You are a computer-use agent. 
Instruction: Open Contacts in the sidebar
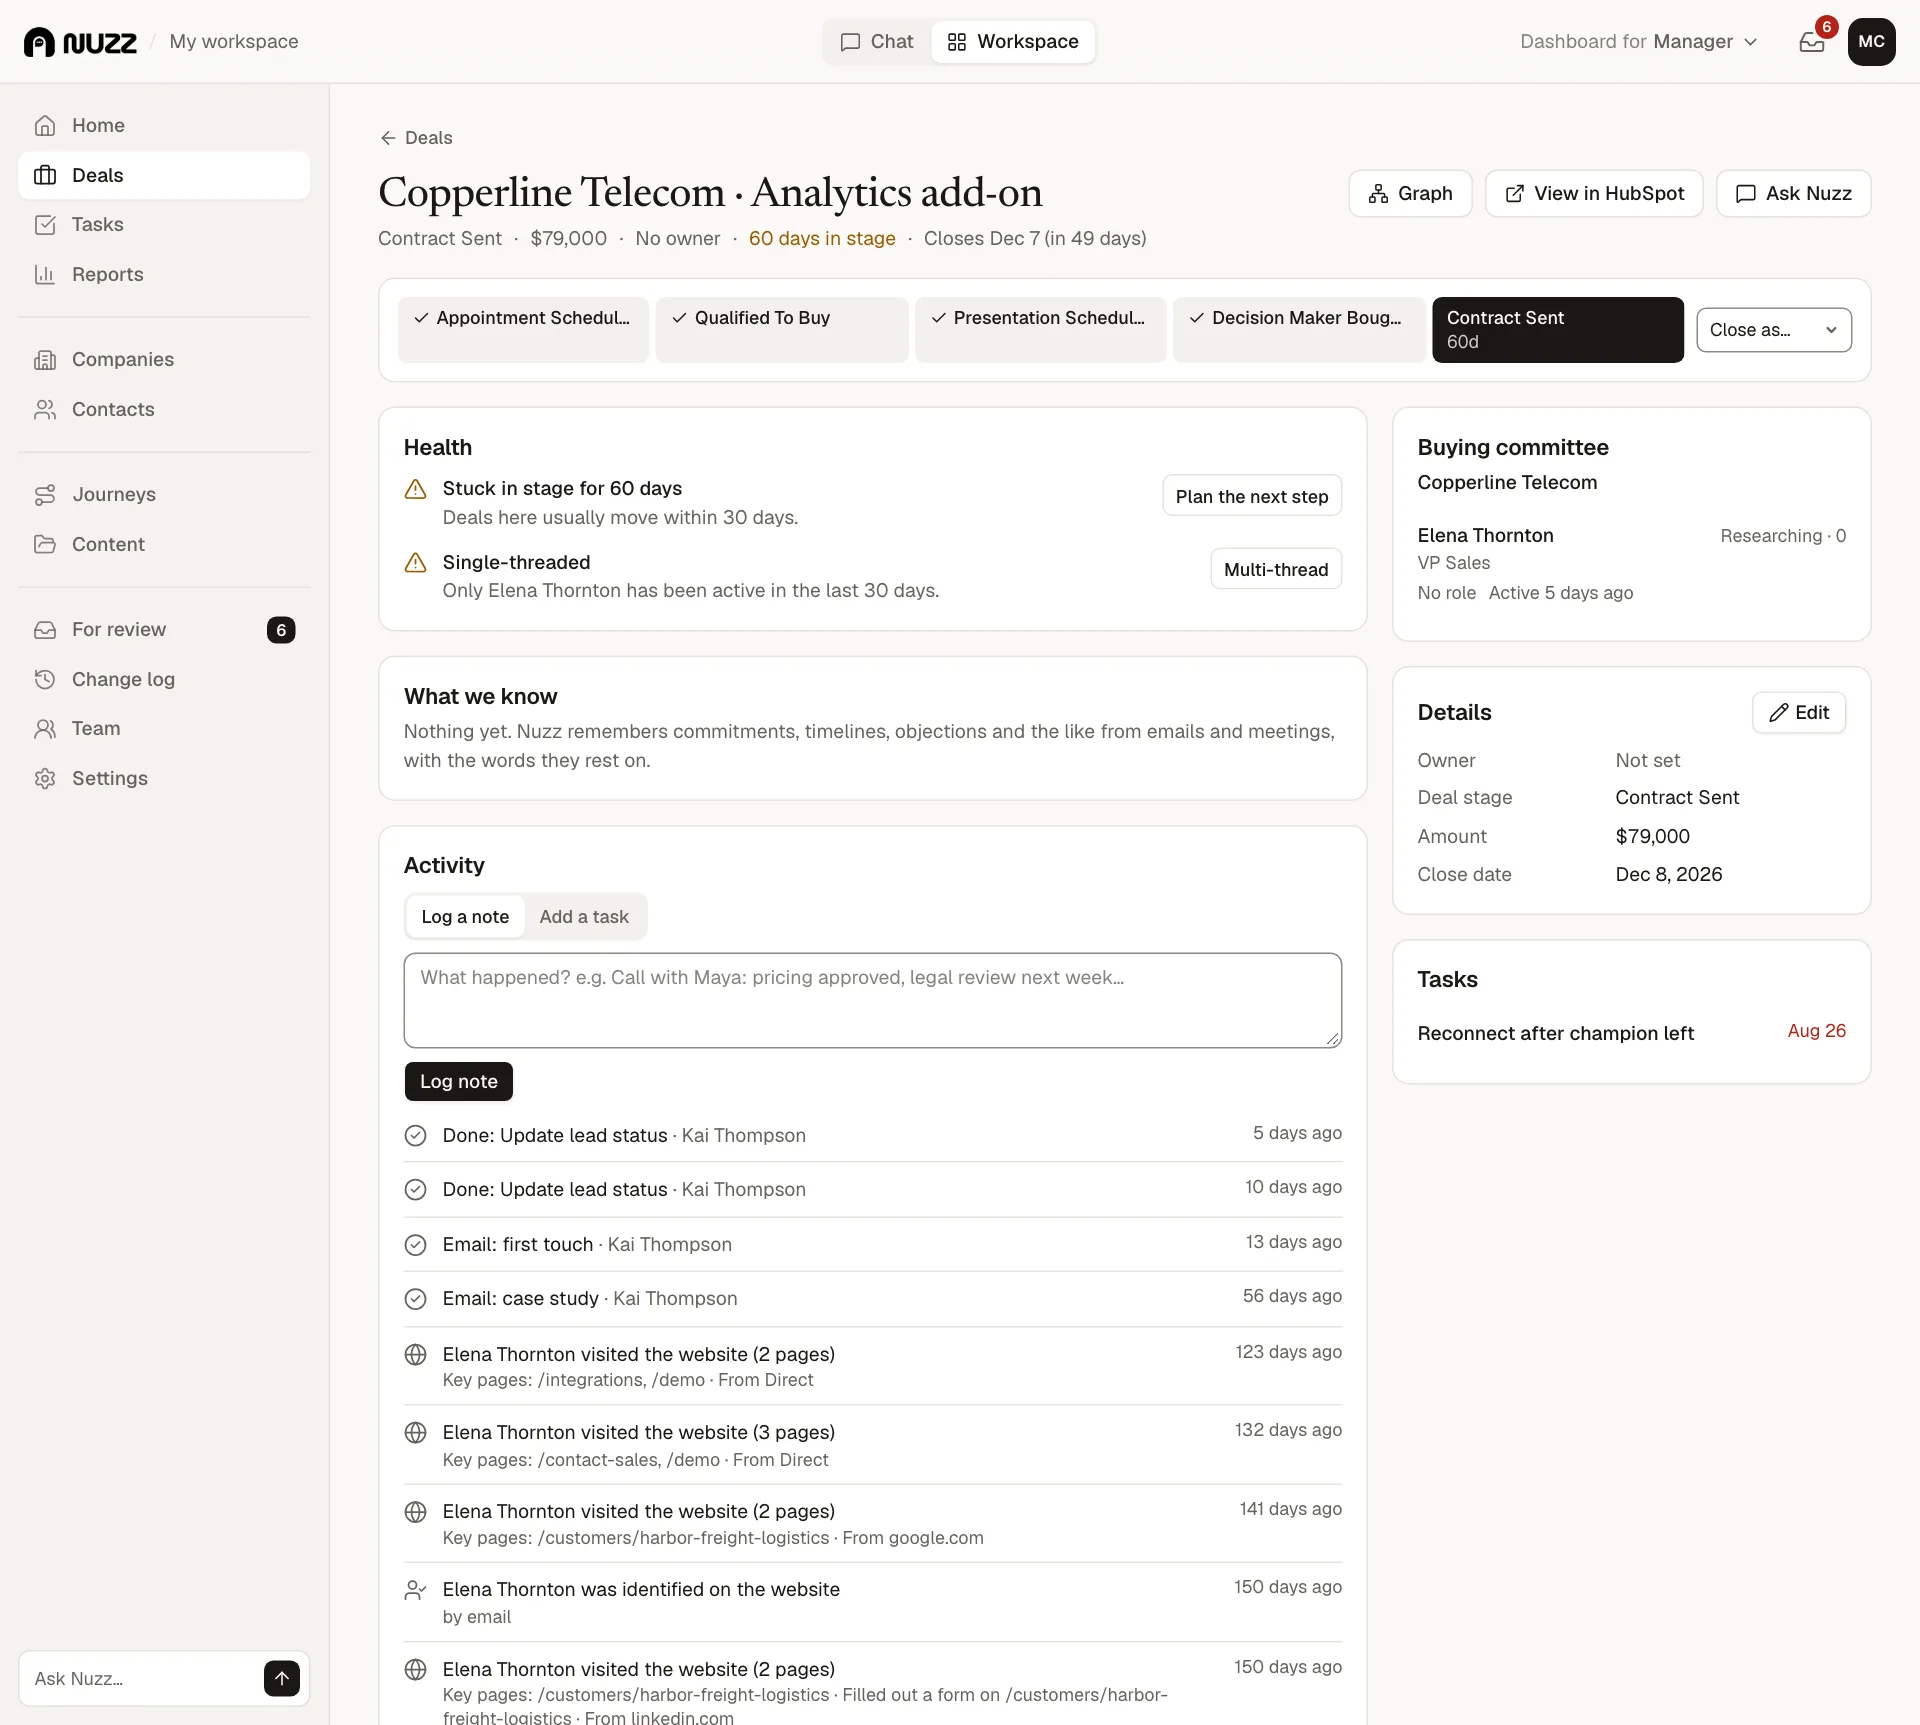pos(164,409)
